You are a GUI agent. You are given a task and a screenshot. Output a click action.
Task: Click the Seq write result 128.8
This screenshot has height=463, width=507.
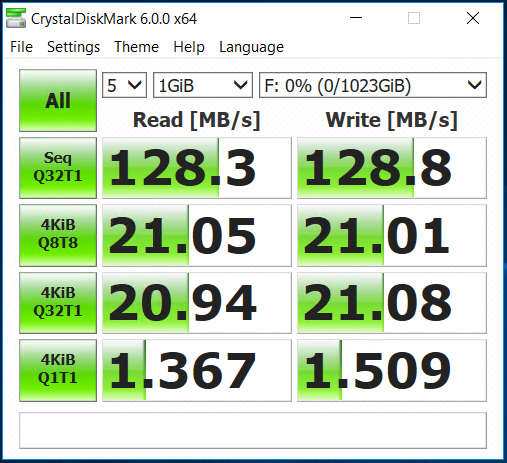392,168
